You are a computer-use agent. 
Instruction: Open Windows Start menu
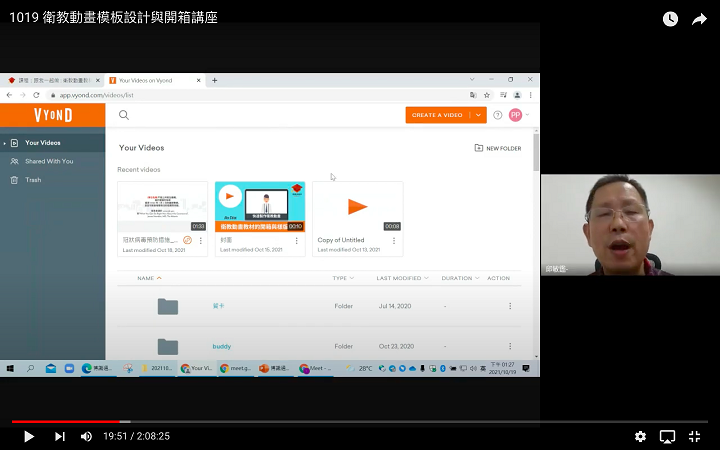tap(10, 368)
